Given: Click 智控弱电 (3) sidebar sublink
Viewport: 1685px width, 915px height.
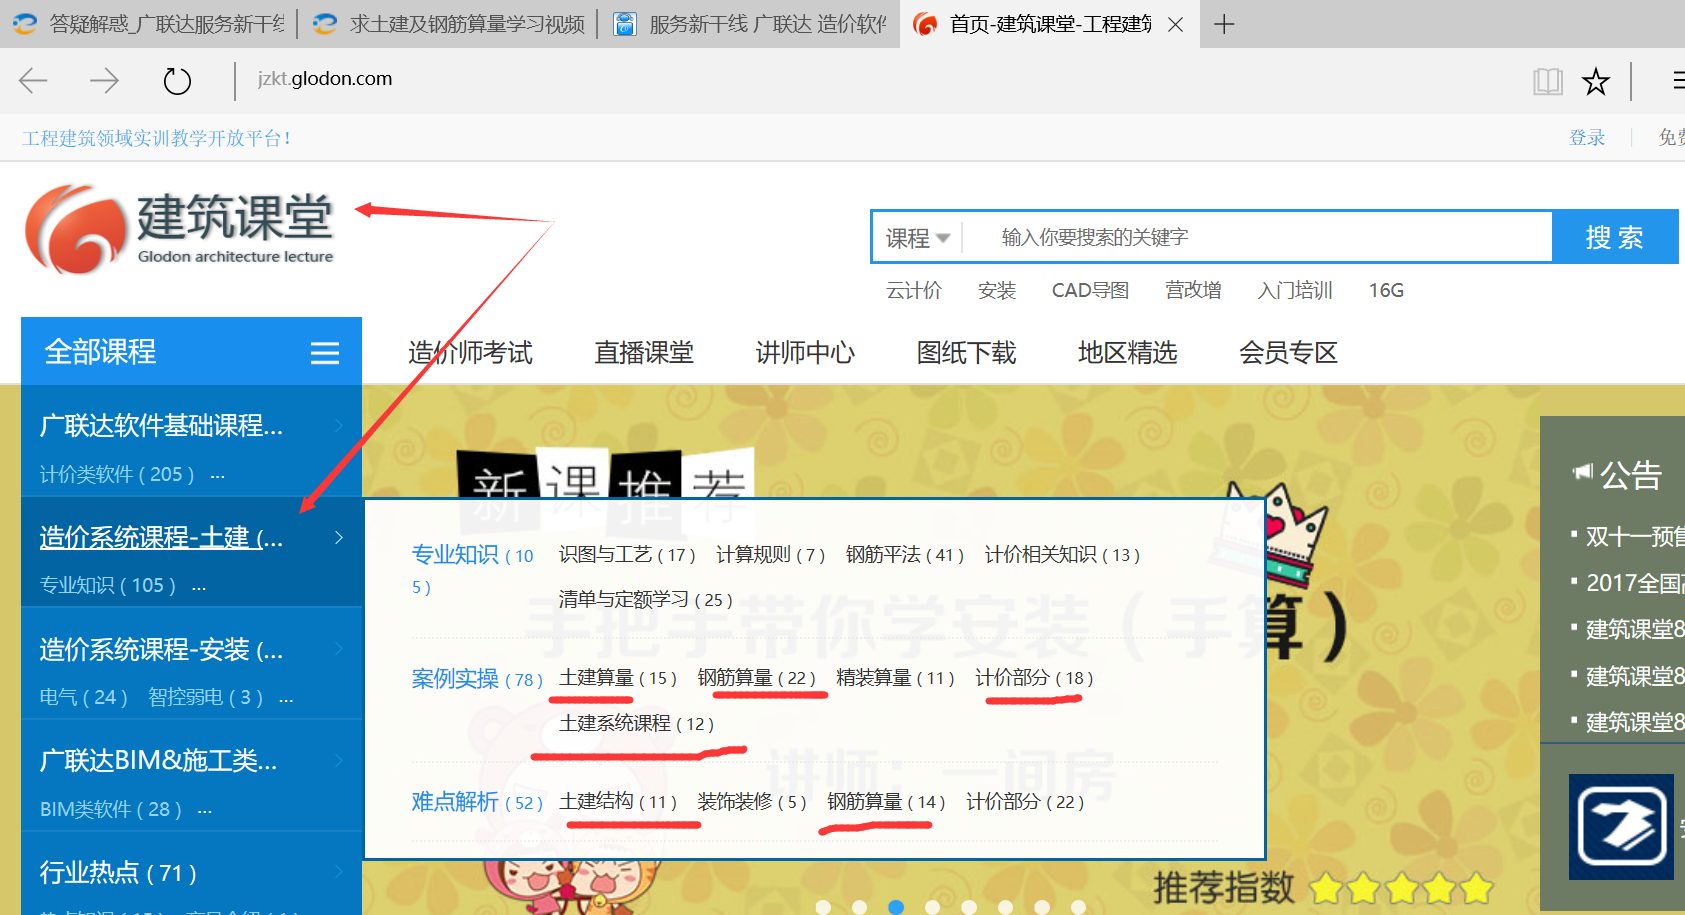Looking at the screenshot, I should point(205,697).
